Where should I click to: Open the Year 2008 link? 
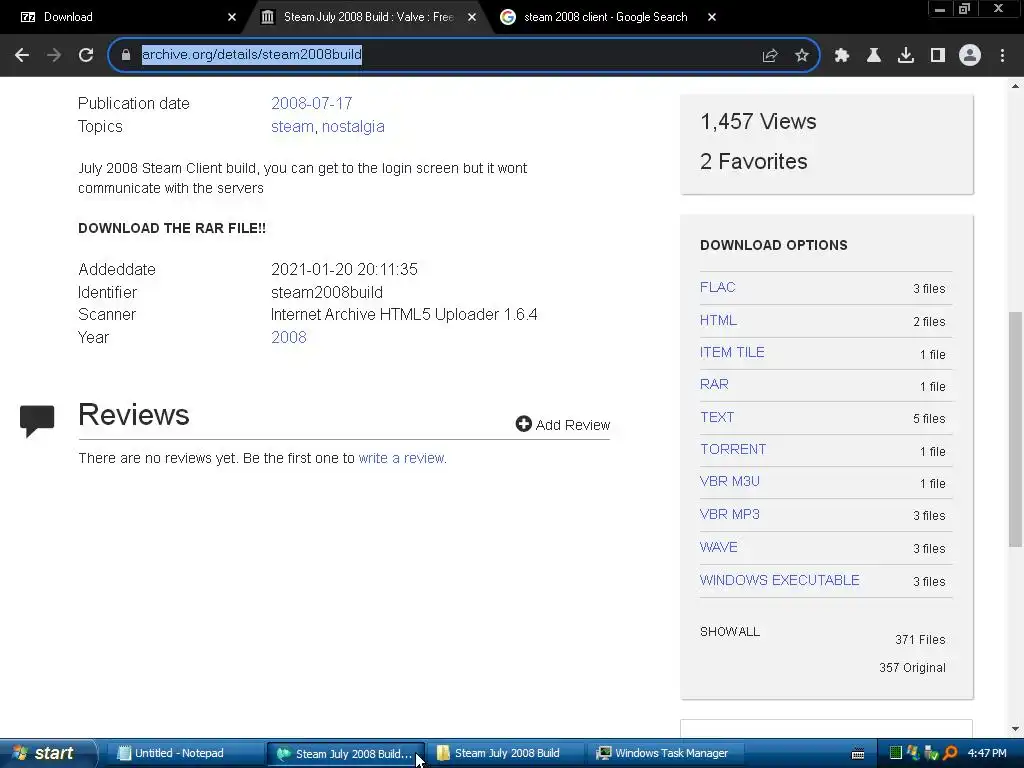[x=289, y=337]
